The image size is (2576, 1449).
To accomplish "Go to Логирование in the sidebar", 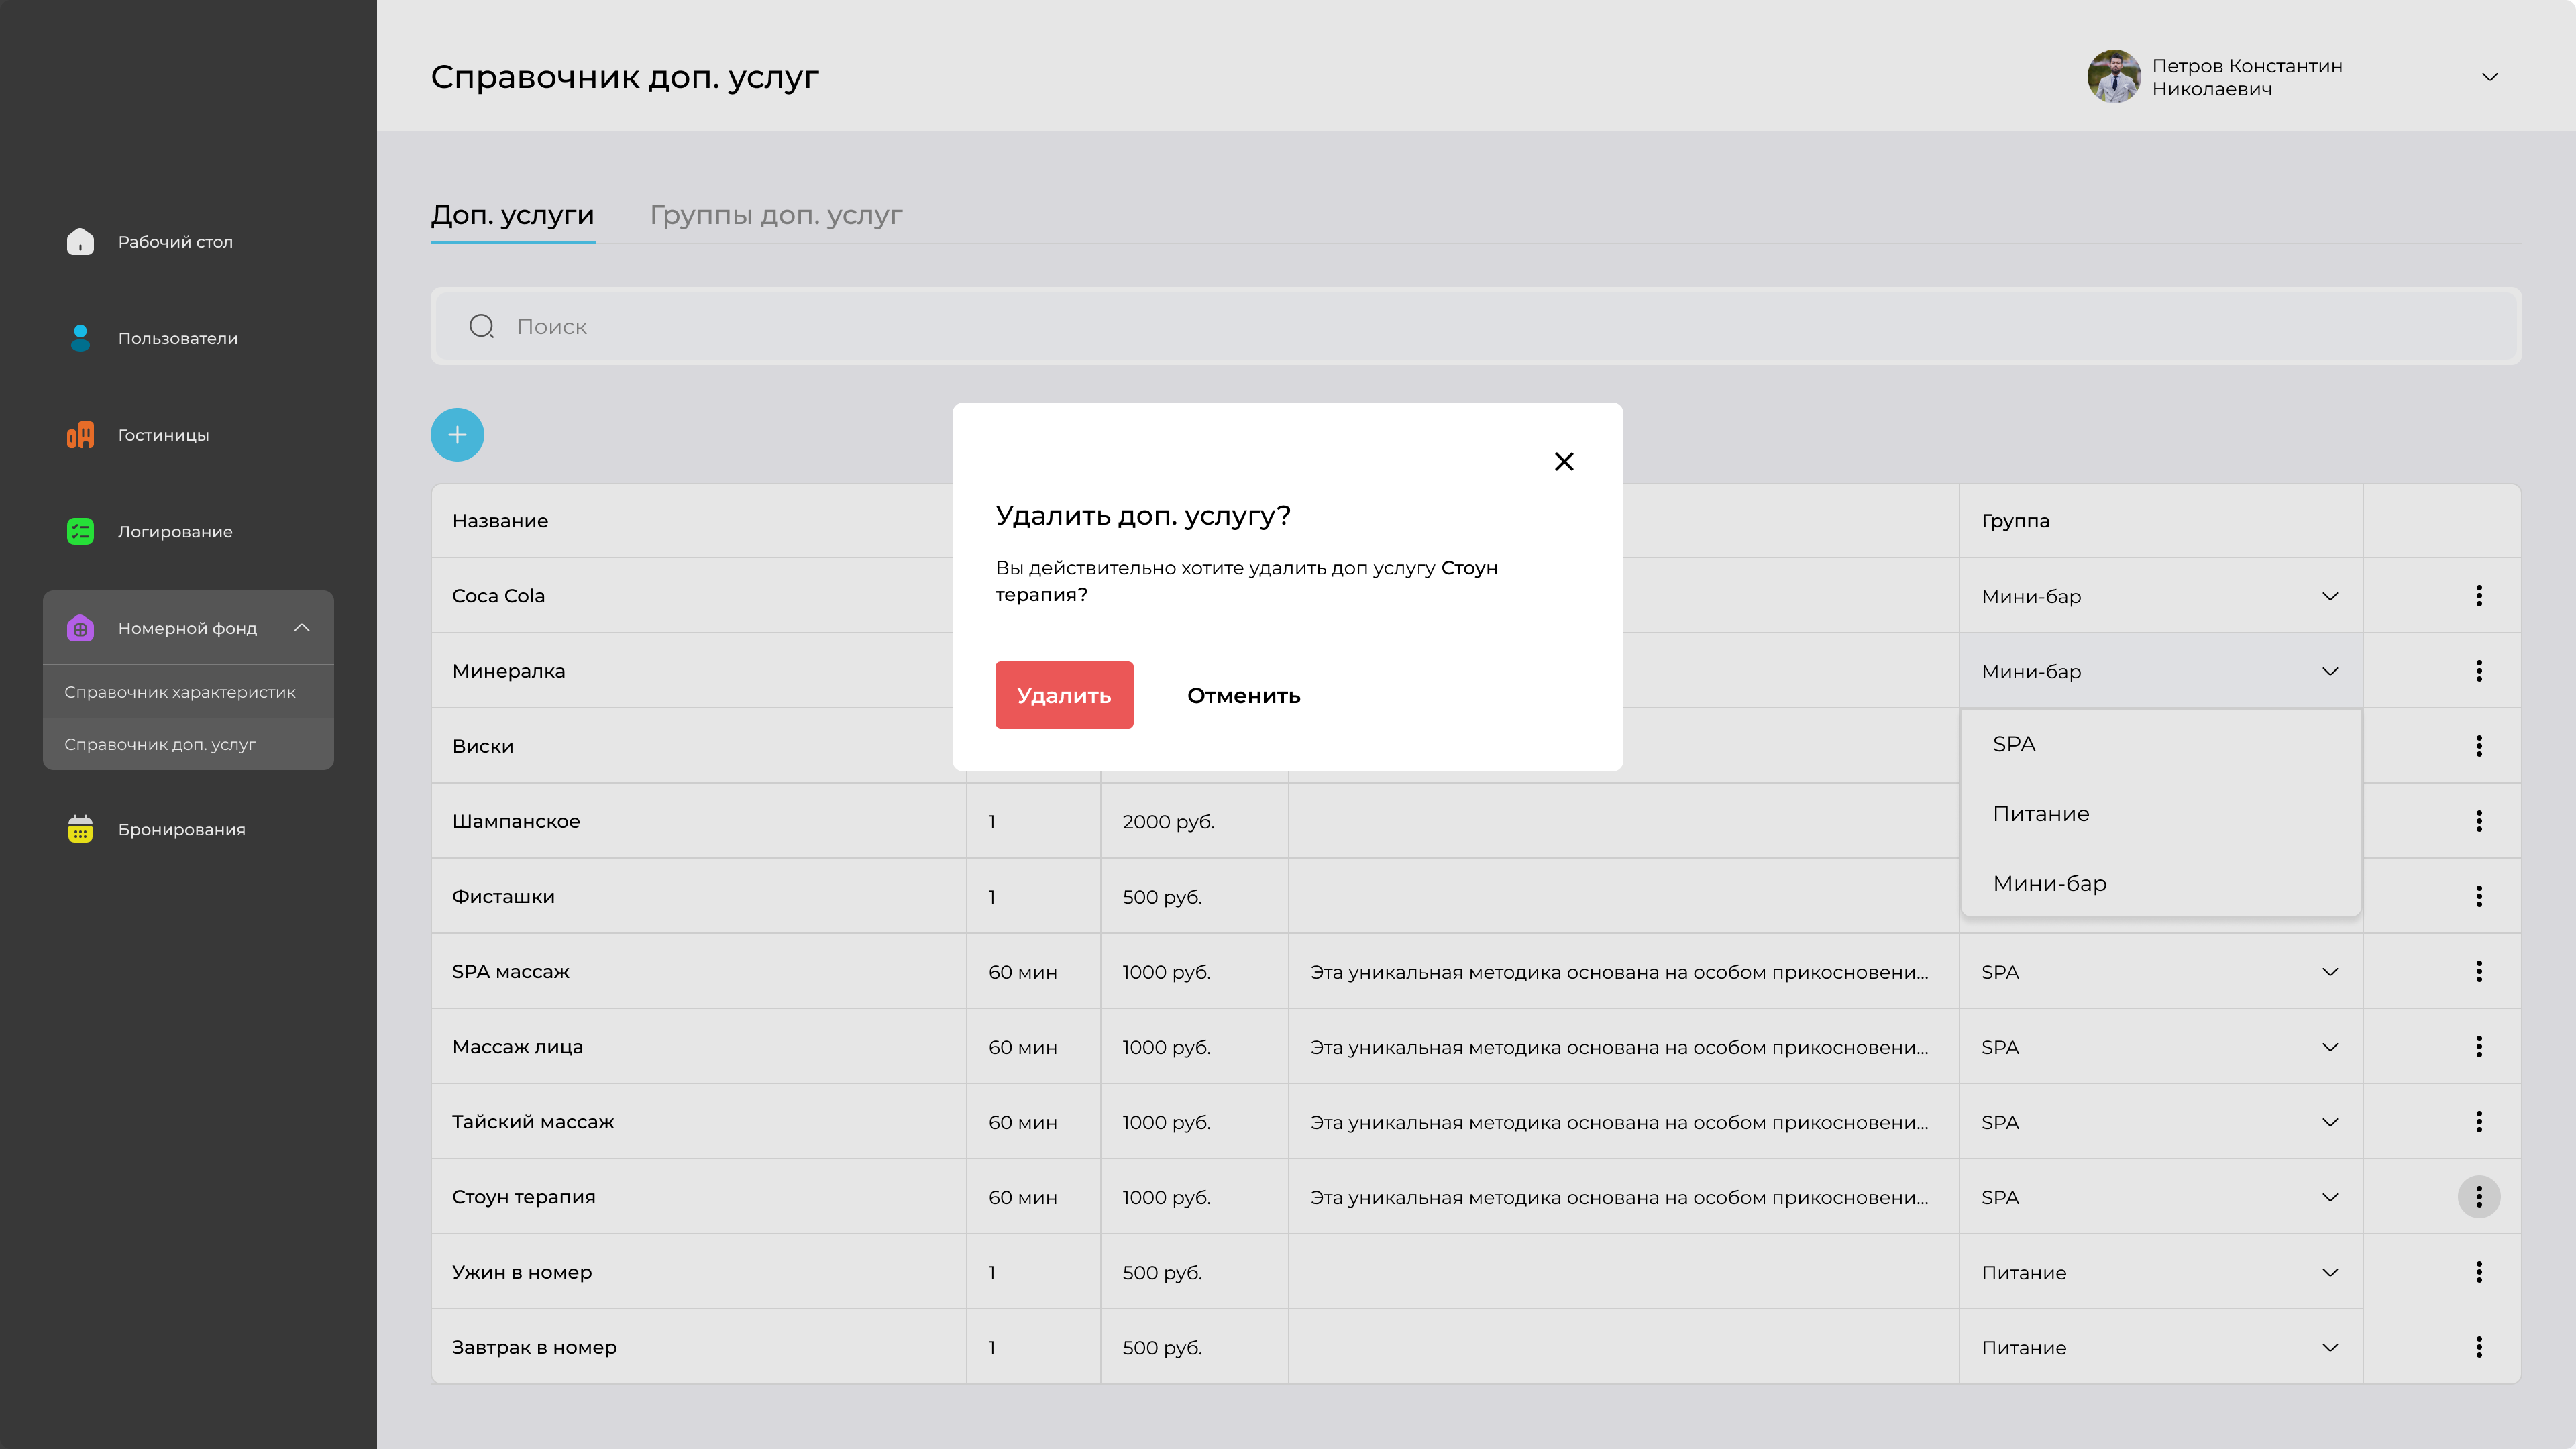I will (175, 531).
